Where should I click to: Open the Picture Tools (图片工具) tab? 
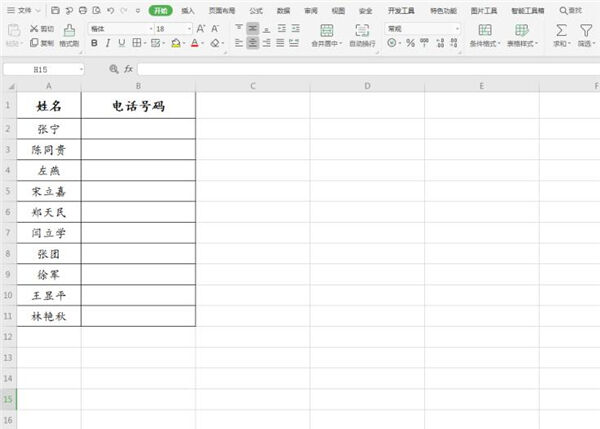coord(484,11)
